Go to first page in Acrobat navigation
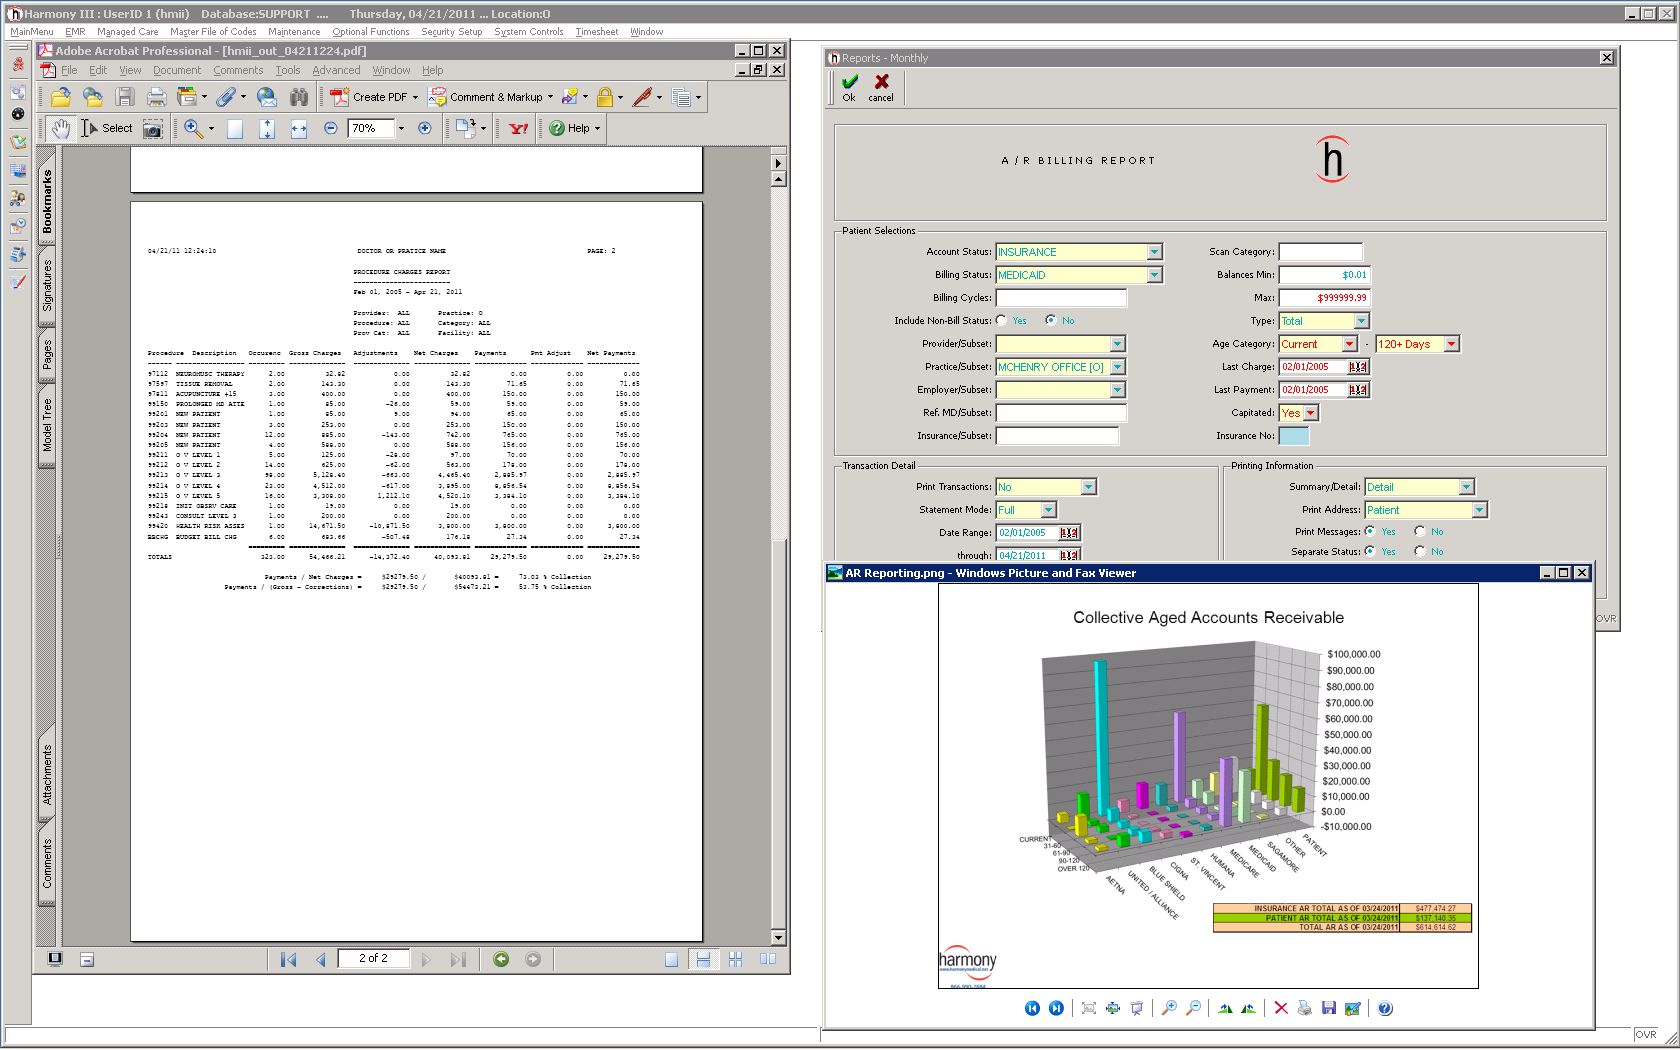This screenshot has width=1680, height=1050. 289,959
